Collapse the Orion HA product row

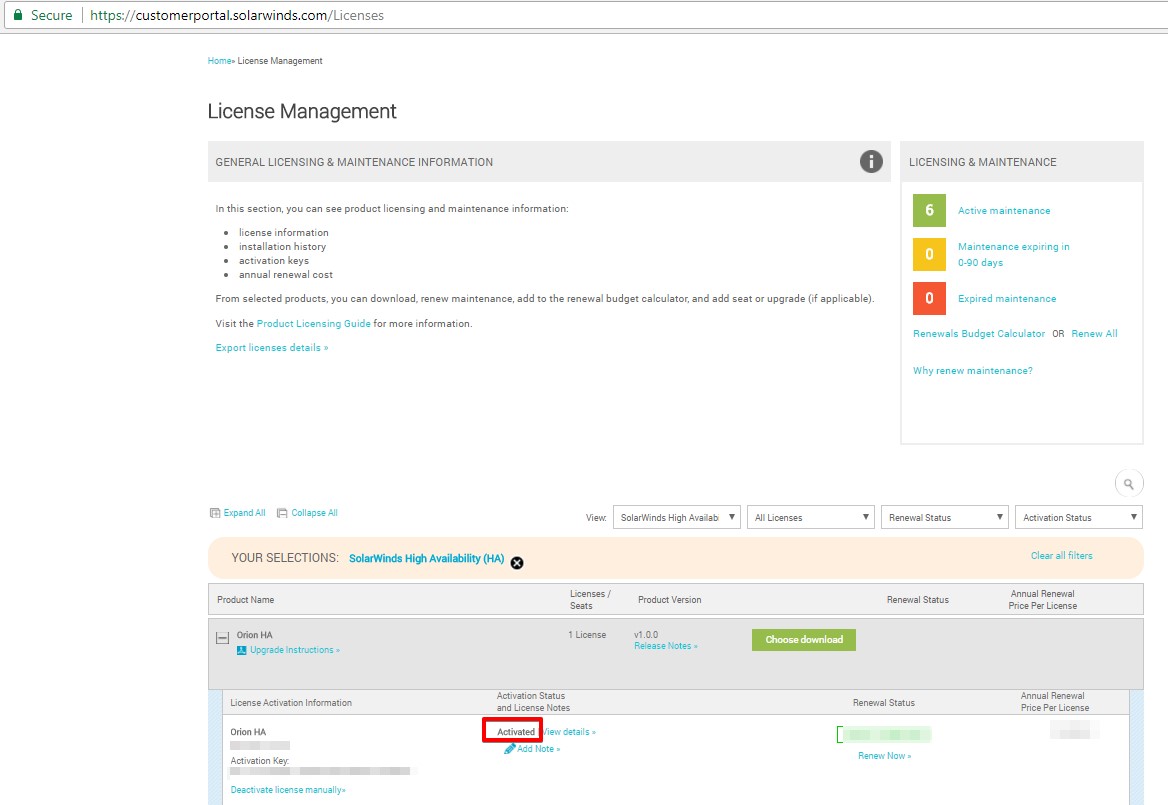[223, 637]
